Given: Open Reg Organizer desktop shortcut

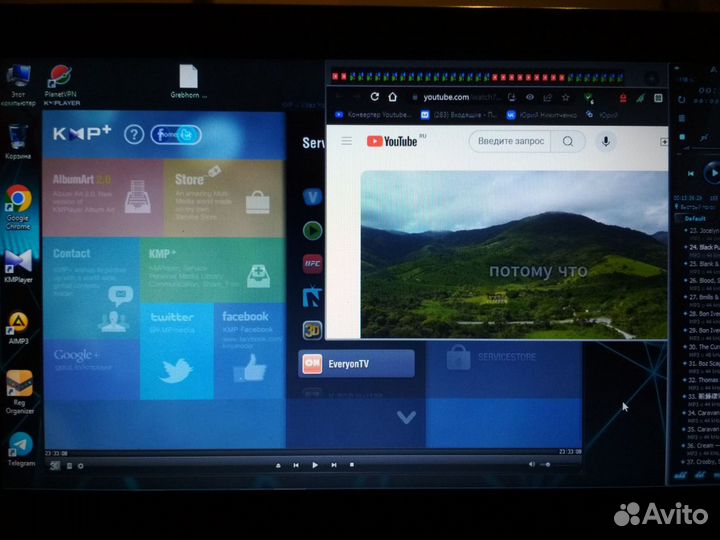Looking at the screenshot, I should [x=19, y=392].
